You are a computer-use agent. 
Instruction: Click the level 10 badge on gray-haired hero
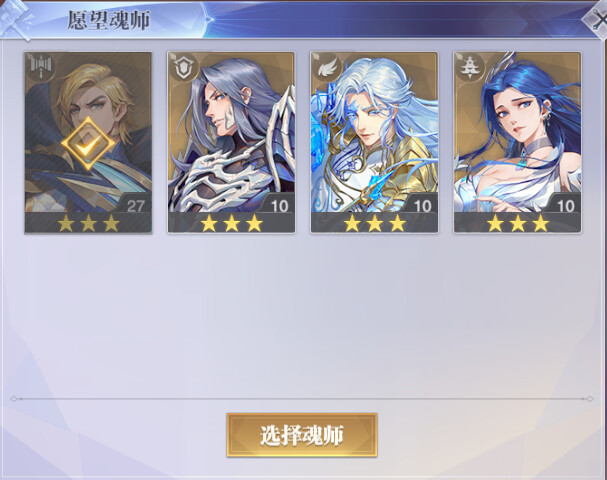[x=279, y=205]
